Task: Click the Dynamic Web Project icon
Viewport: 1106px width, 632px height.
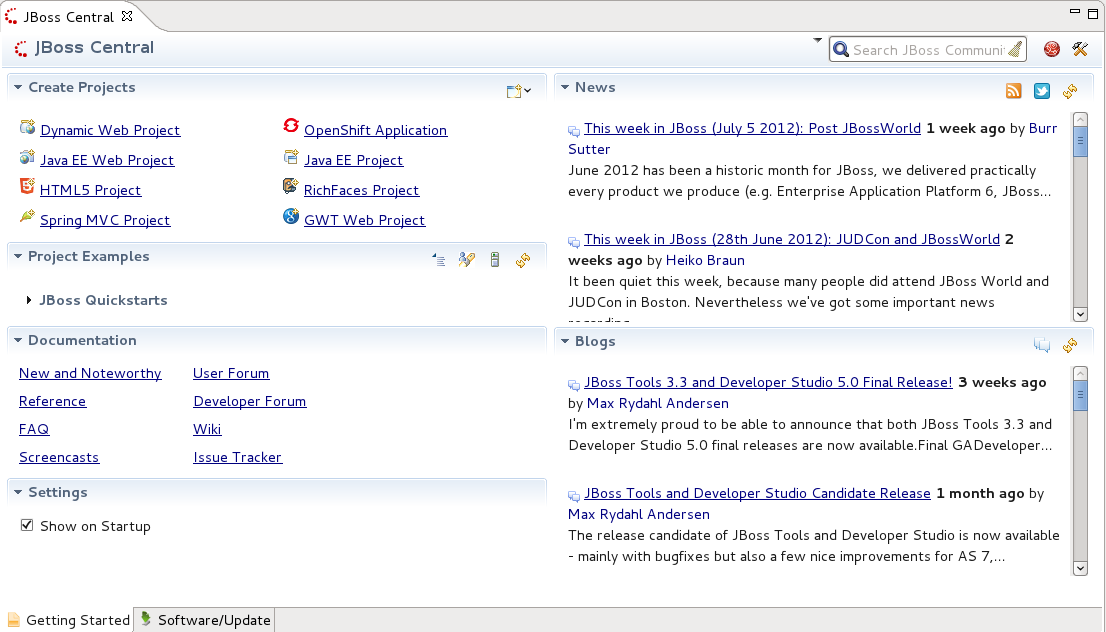Action: (x=28, y=127)
